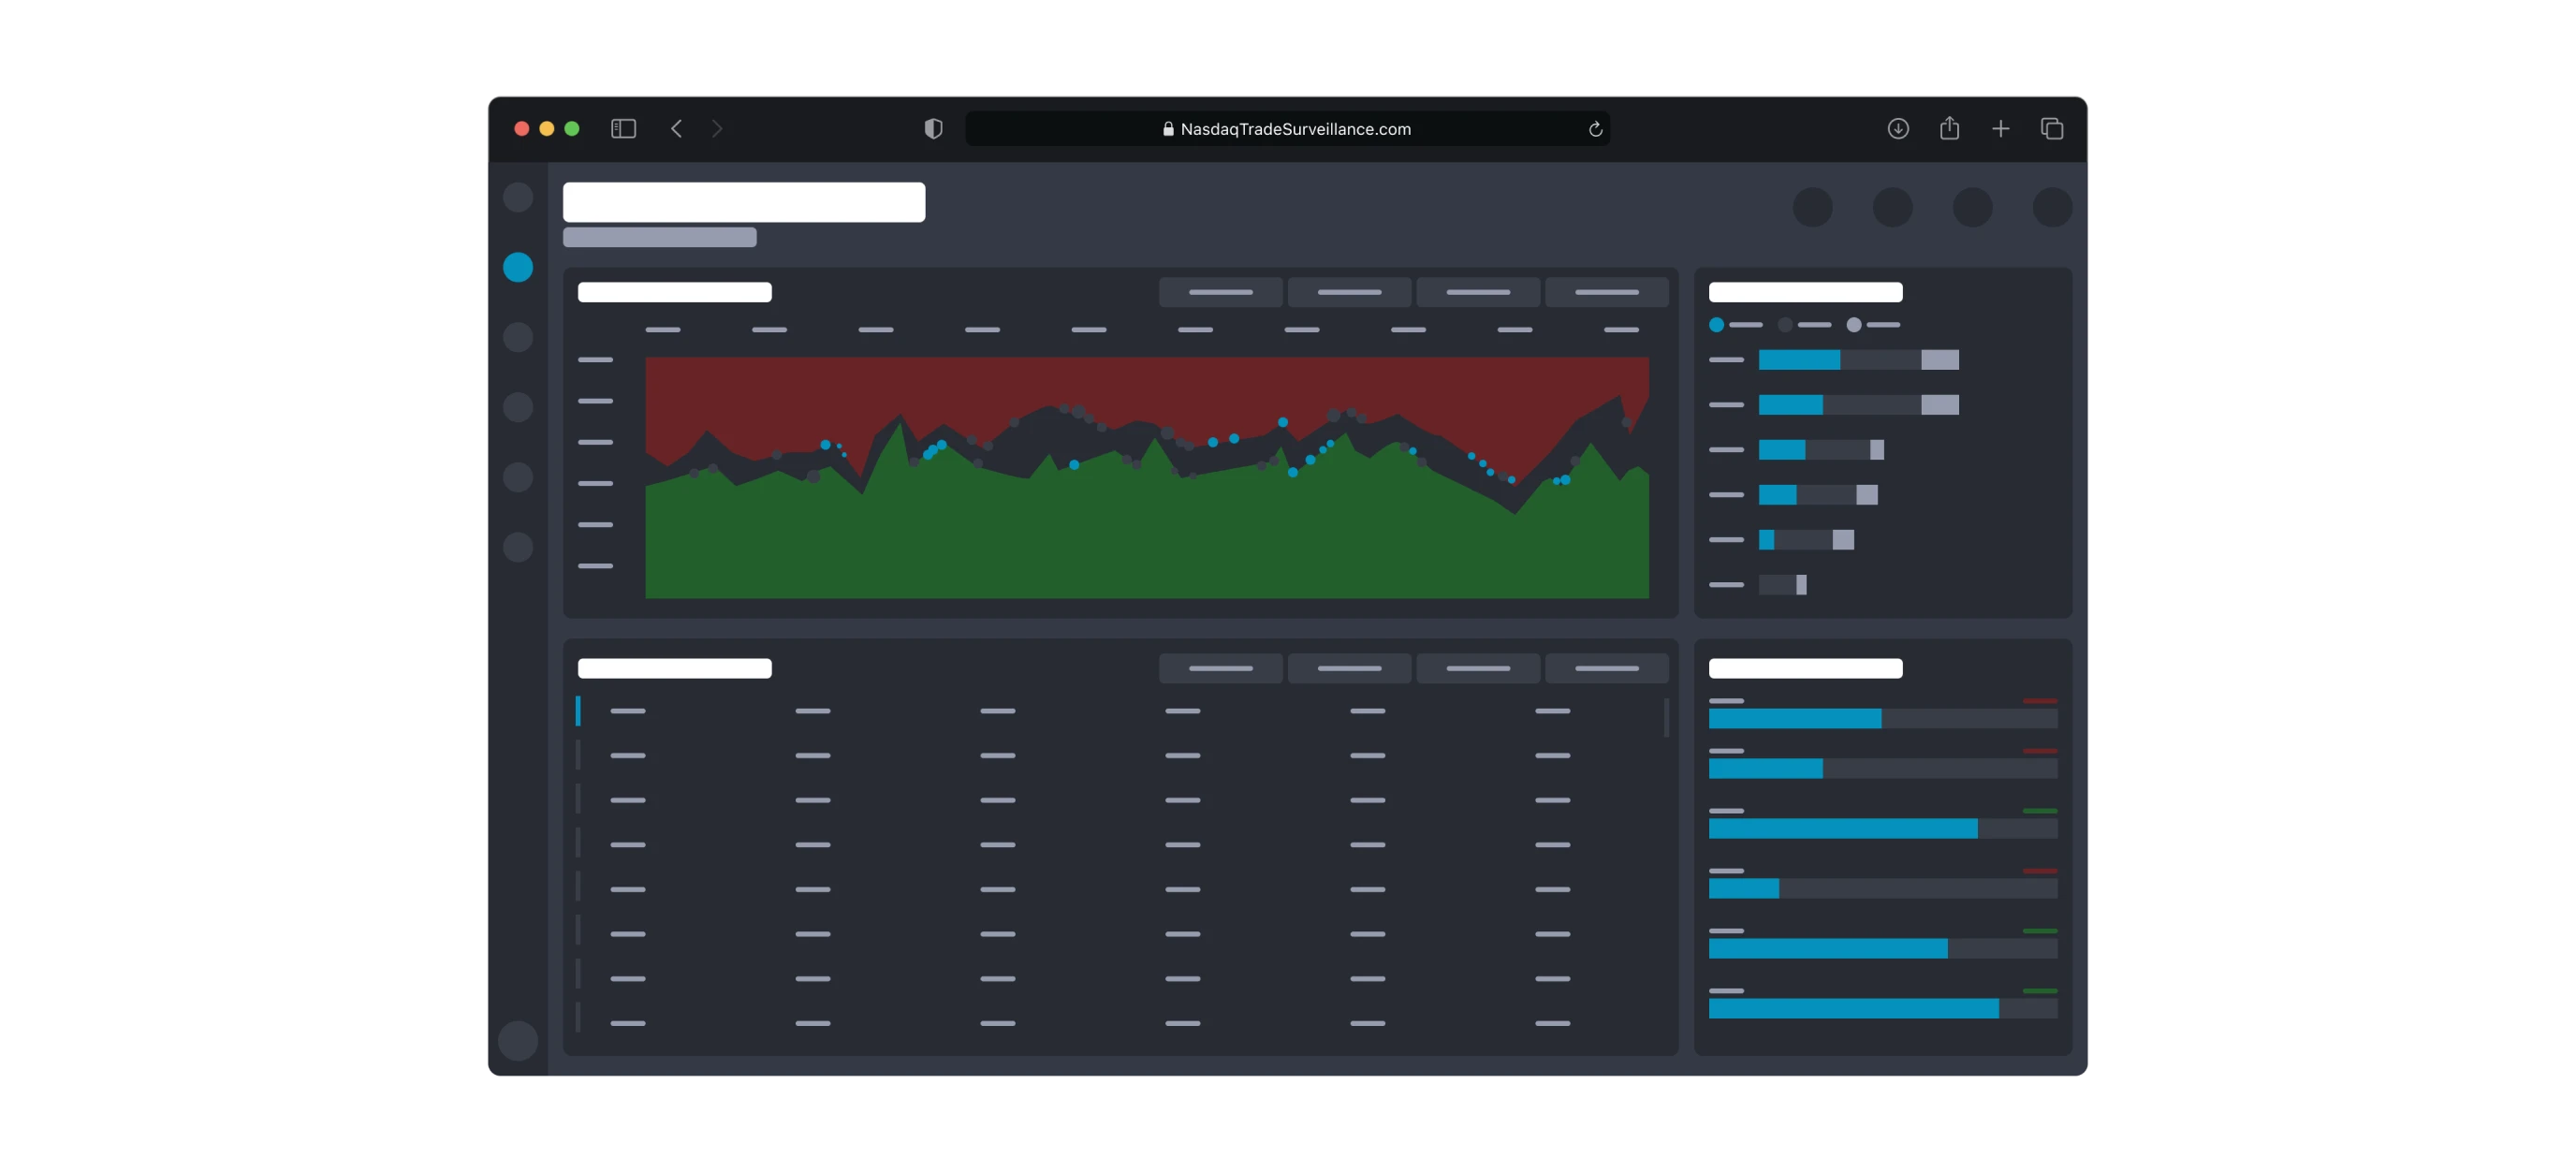
Task: Open the privacy shield report
Action: (x=932, y=128)
